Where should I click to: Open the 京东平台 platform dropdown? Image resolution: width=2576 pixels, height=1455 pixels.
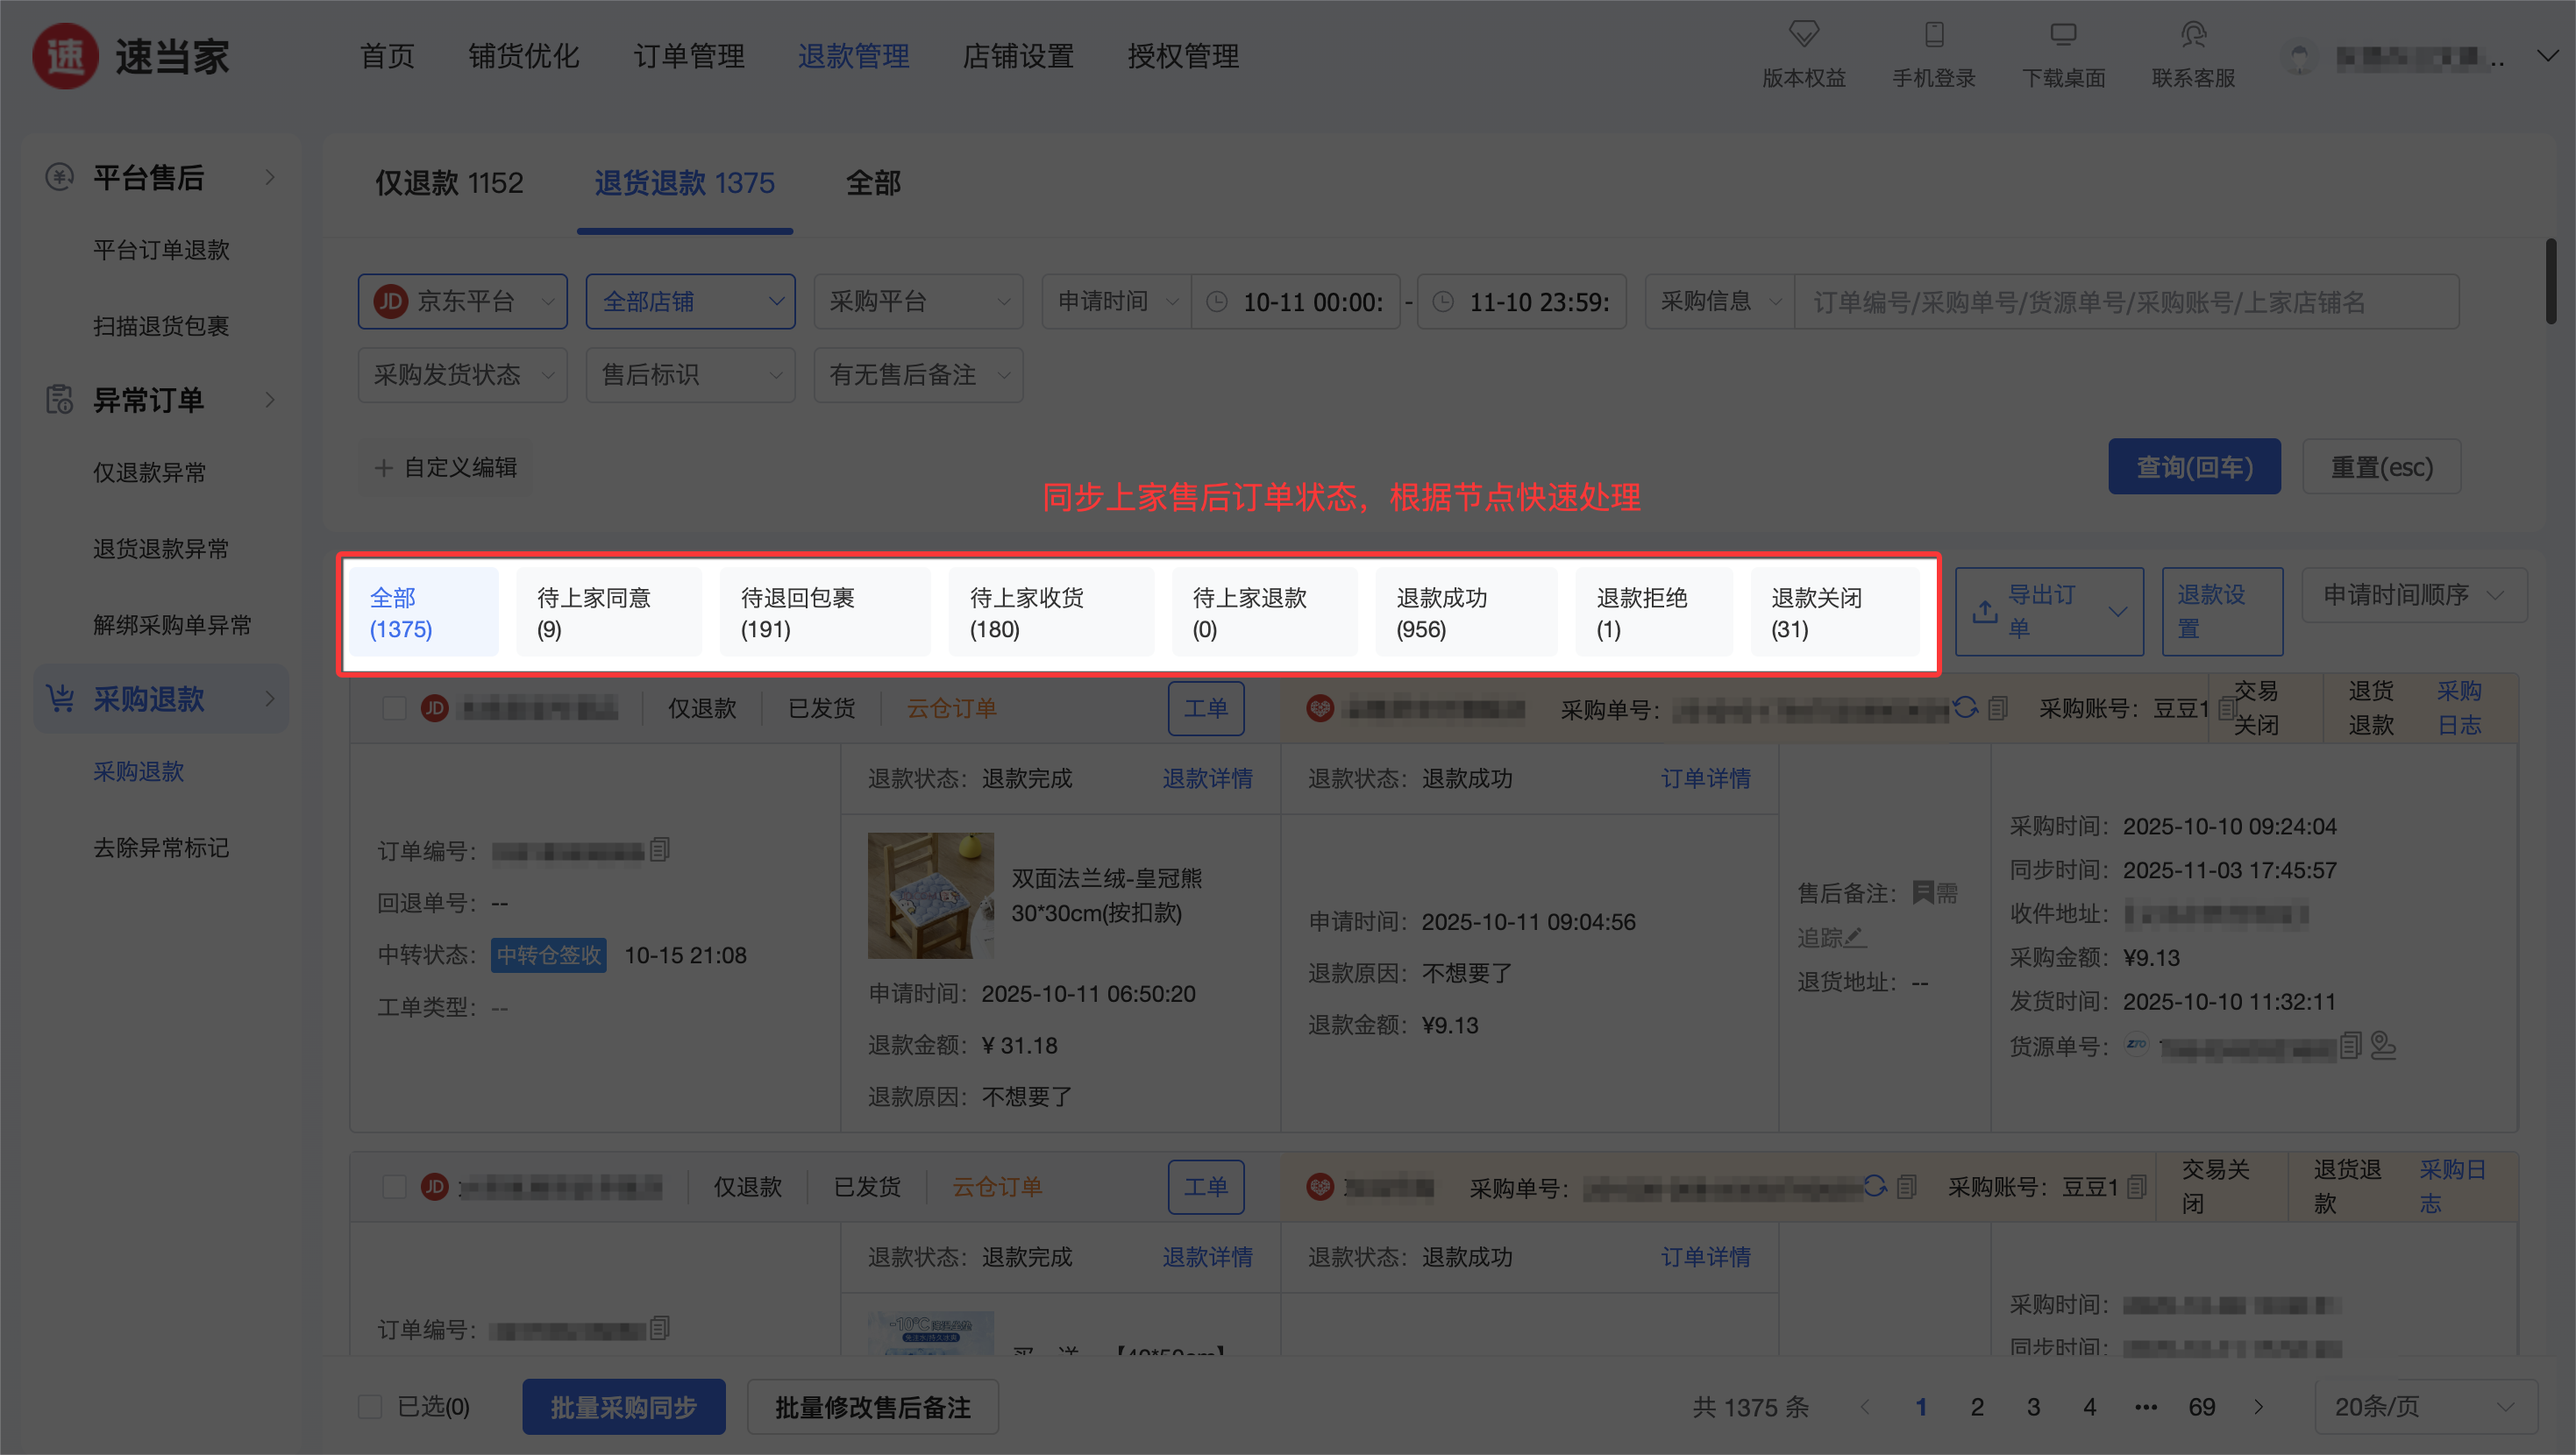click(462, 301)
